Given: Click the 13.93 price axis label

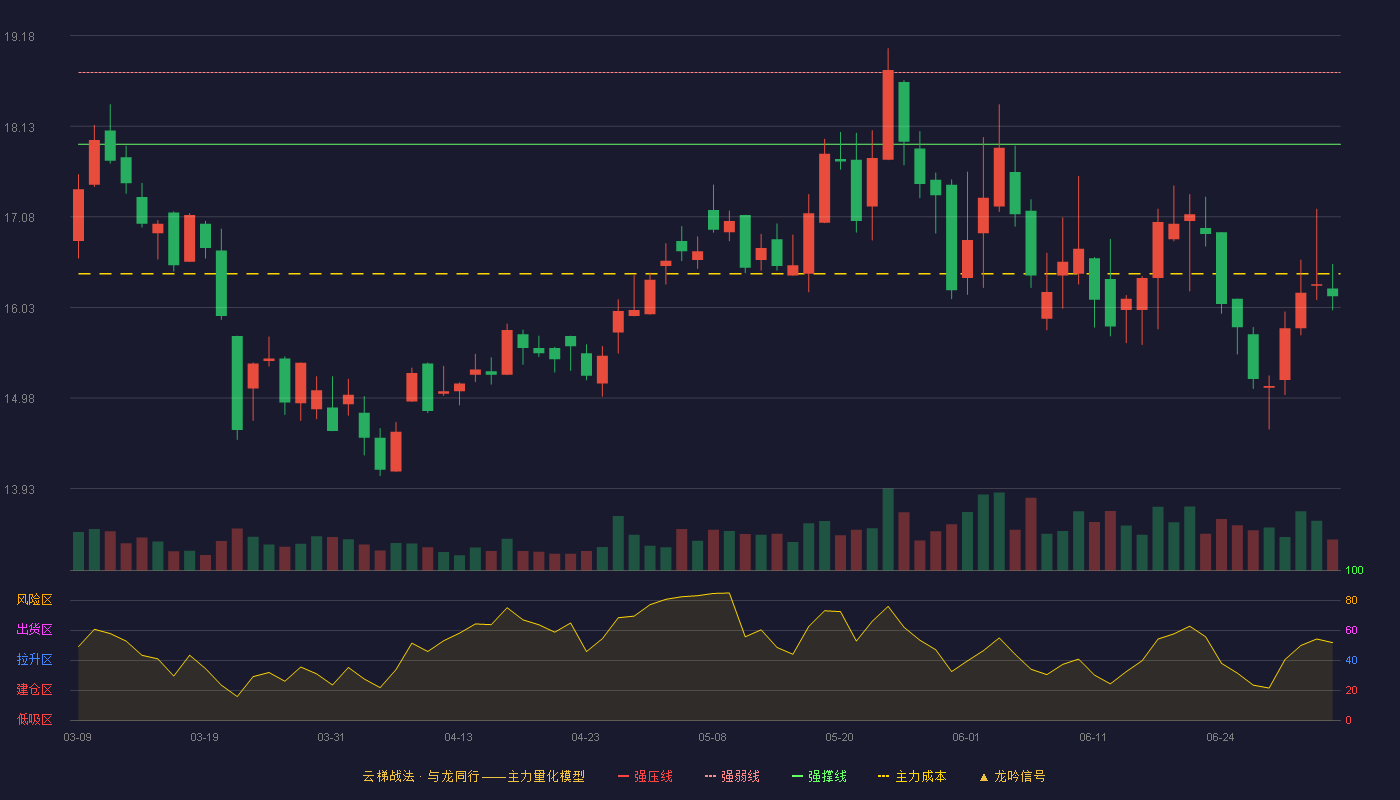Looking at the screenshot, I should click(19, 489).
